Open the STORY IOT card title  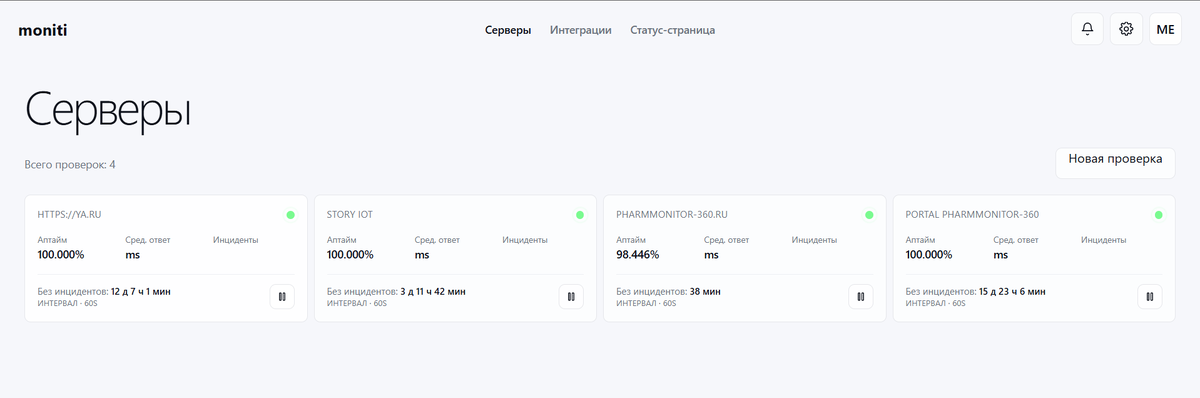click(x=350, y=215)
